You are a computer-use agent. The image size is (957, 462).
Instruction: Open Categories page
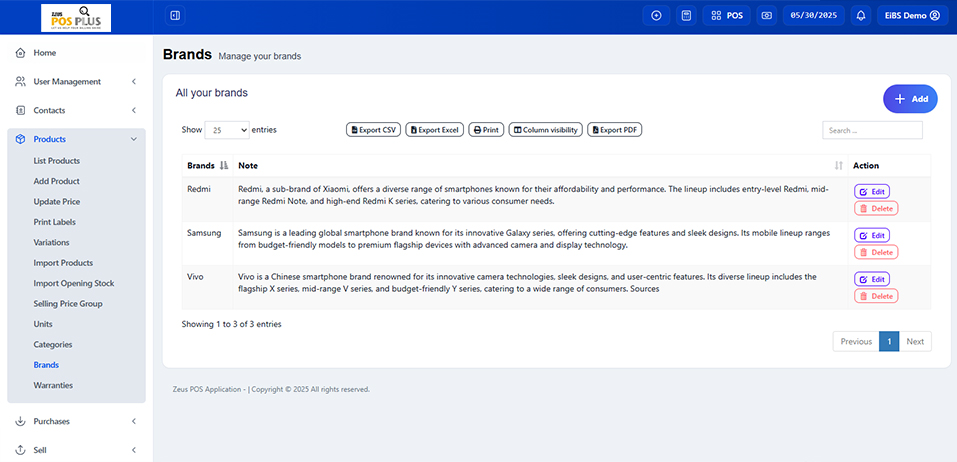coord(53,345)
